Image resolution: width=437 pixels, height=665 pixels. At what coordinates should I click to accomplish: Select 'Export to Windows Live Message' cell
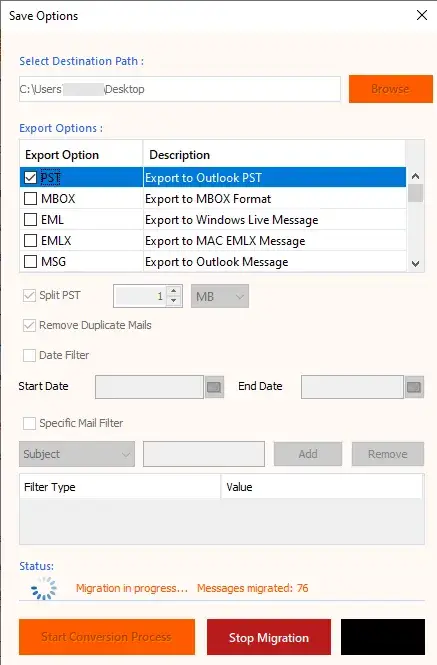tap(275, 220)
